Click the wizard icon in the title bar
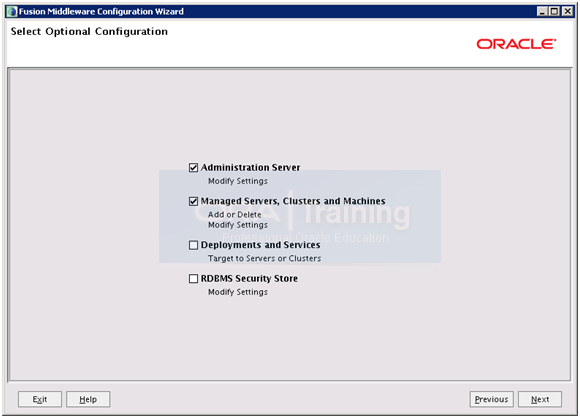The image size is (580, 418). (12, 11)
